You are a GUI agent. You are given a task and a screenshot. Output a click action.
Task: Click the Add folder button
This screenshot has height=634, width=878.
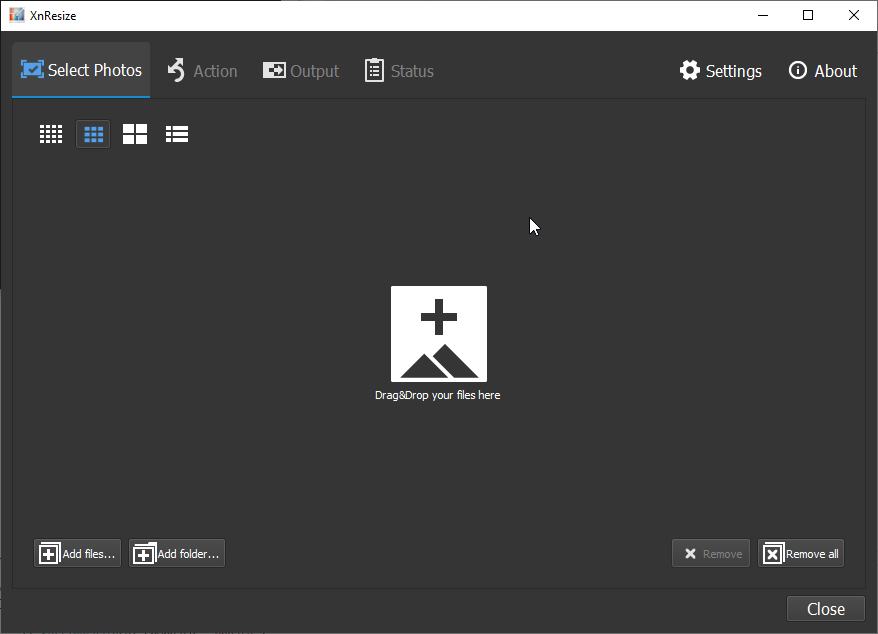[176, 552]
